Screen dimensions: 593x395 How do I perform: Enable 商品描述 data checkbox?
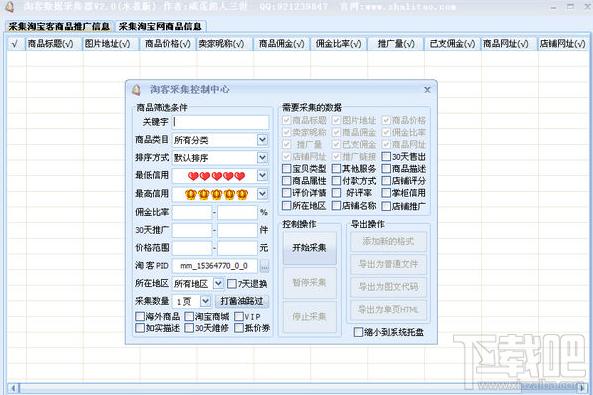(386, 169)
